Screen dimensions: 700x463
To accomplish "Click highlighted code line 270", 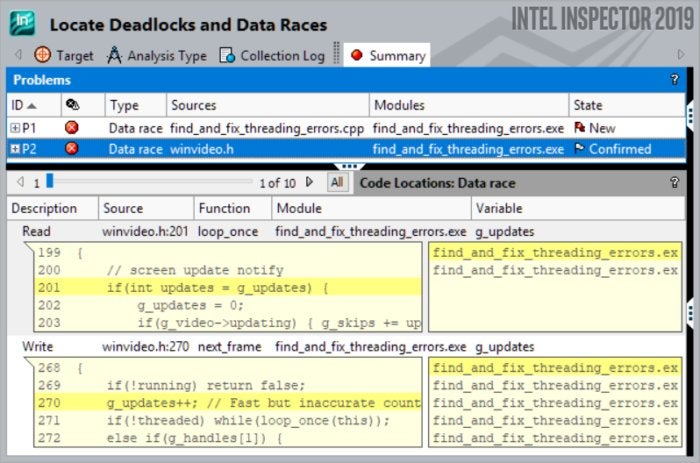I will point(228,403).
